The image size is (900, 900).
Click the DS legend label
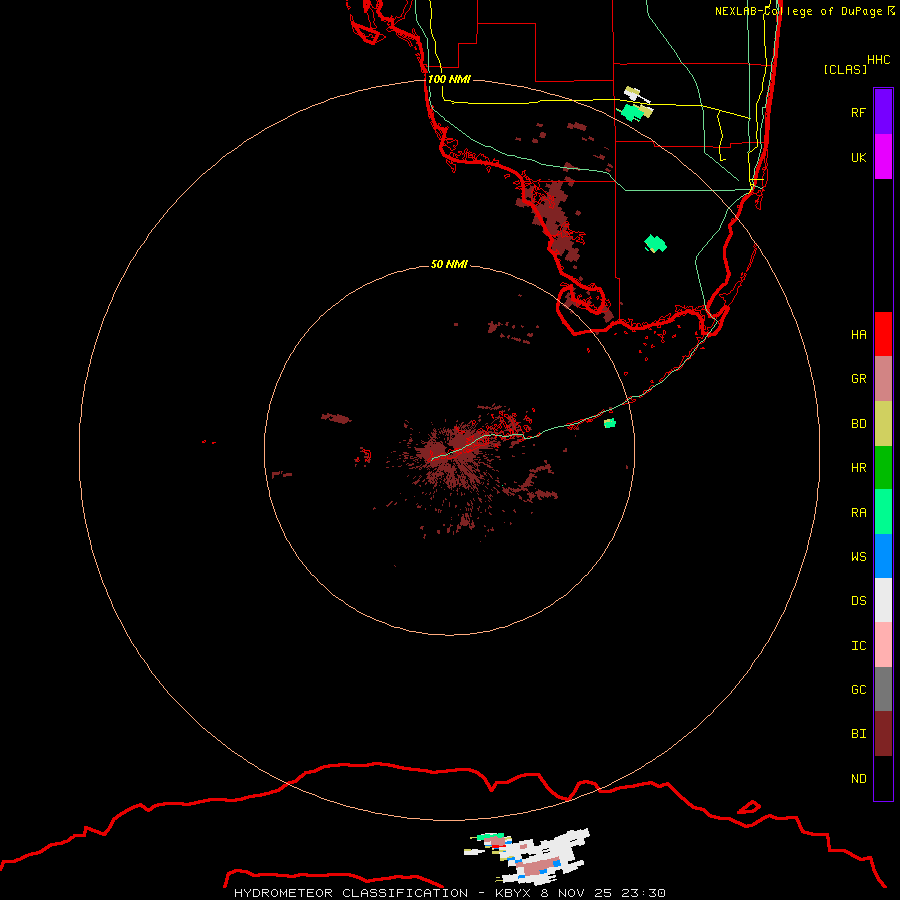pos(858,601)
